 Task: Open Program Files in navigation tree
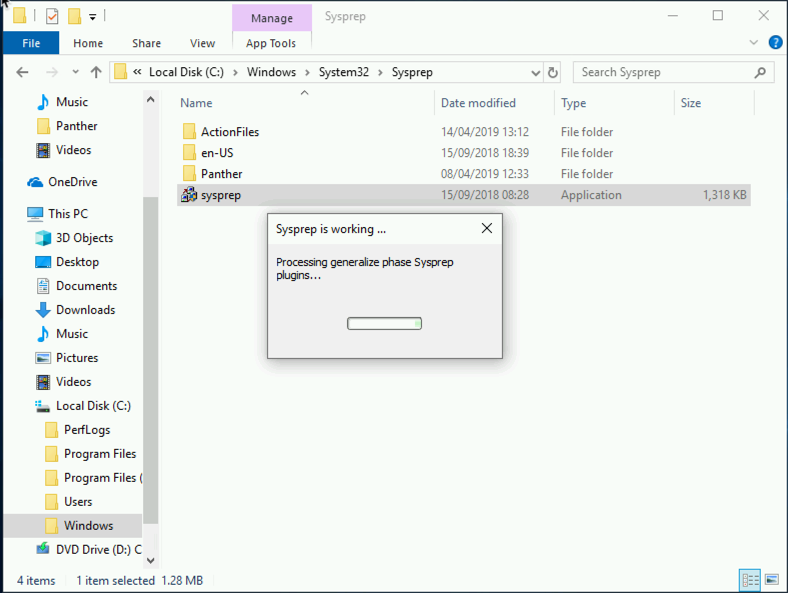click(100, 454)
